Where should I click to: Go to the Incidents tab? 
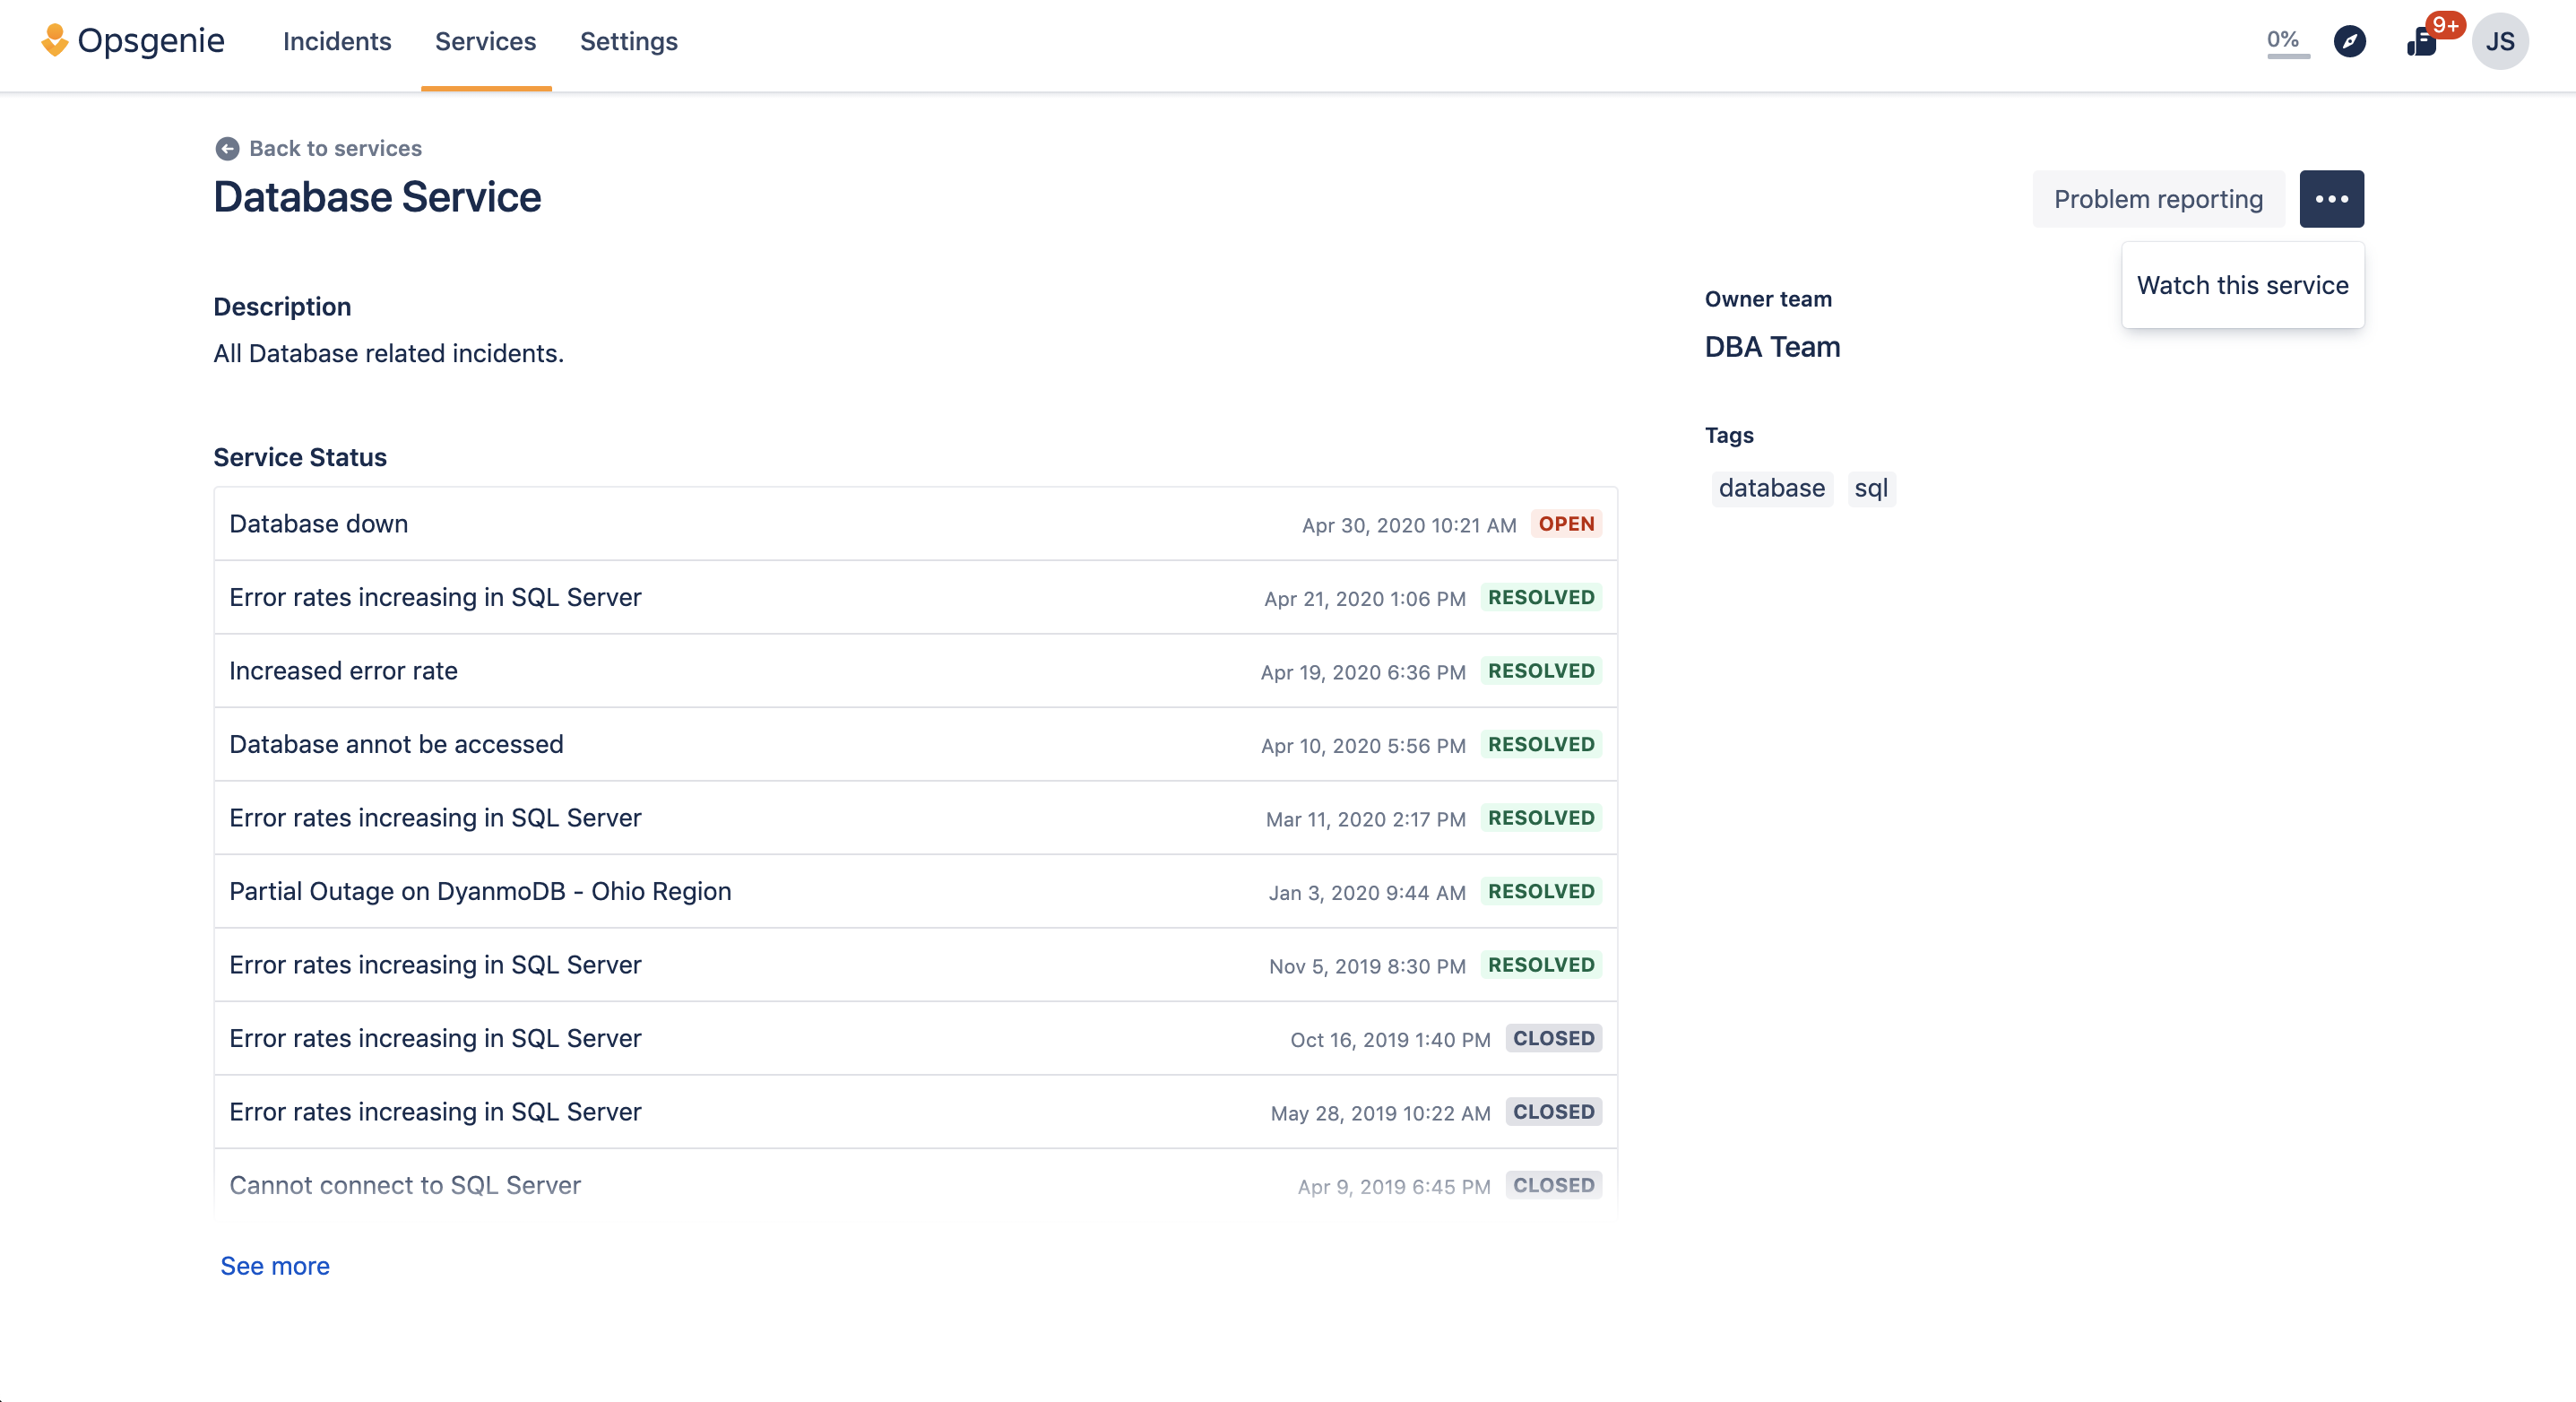(x=337, y=41)
